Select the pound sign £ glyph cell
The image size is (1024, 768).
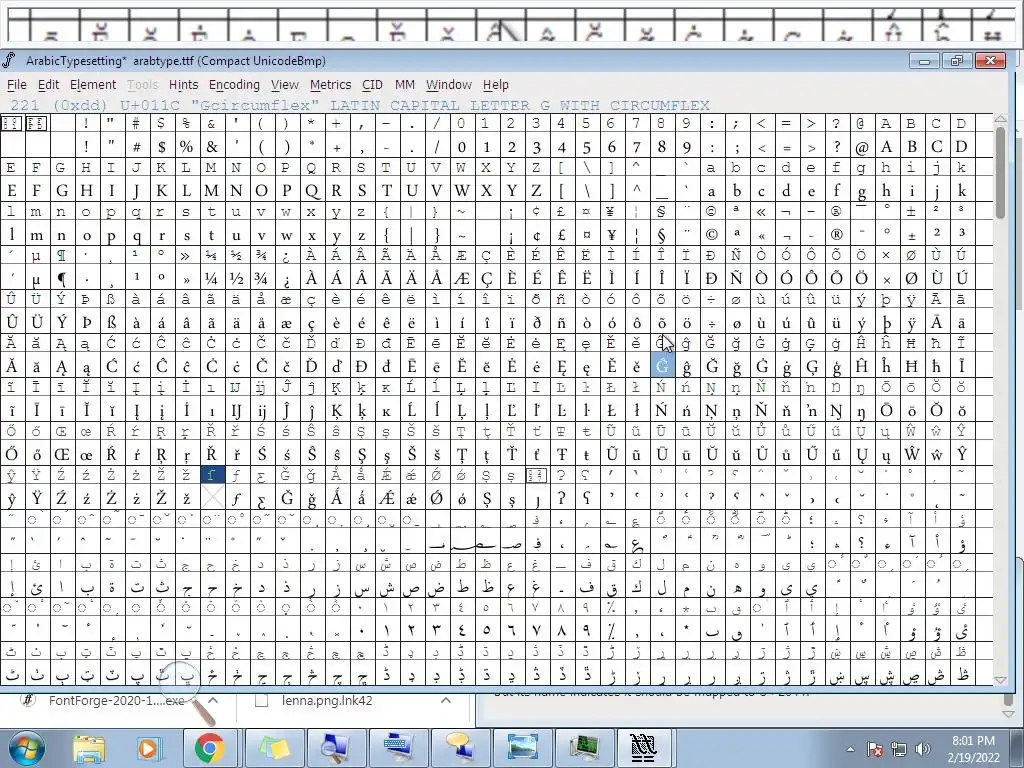(561, 234)
